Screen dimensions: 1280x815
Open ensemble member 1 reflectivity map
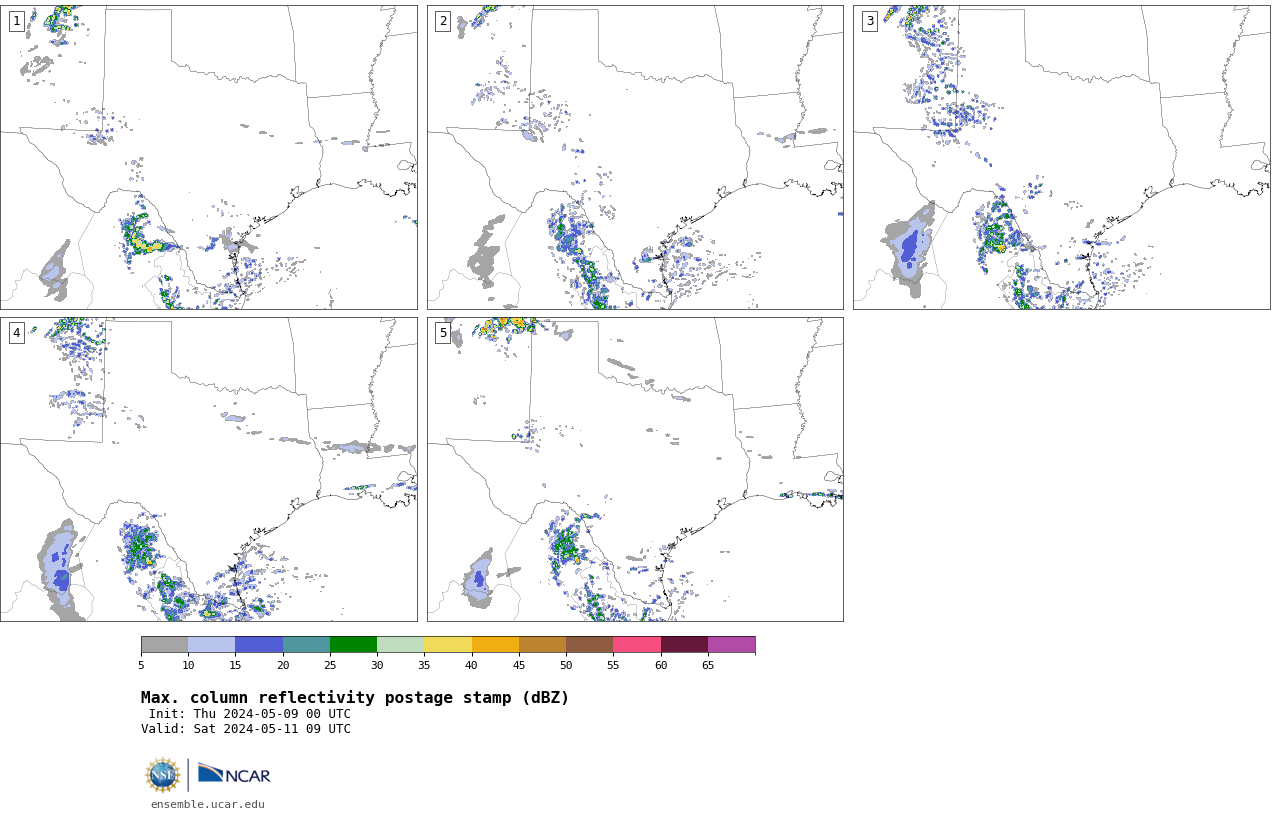(209, 157)
